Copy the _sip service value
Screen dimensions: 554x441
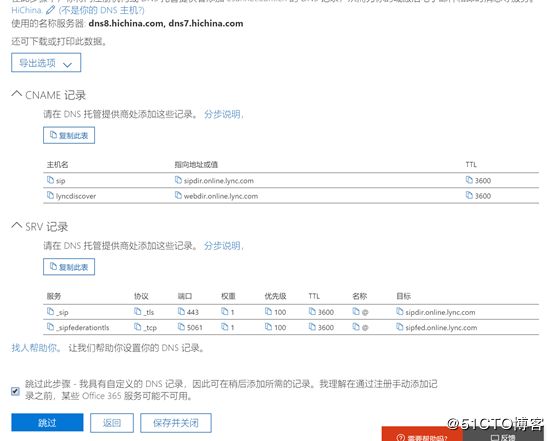coord(50,311)
